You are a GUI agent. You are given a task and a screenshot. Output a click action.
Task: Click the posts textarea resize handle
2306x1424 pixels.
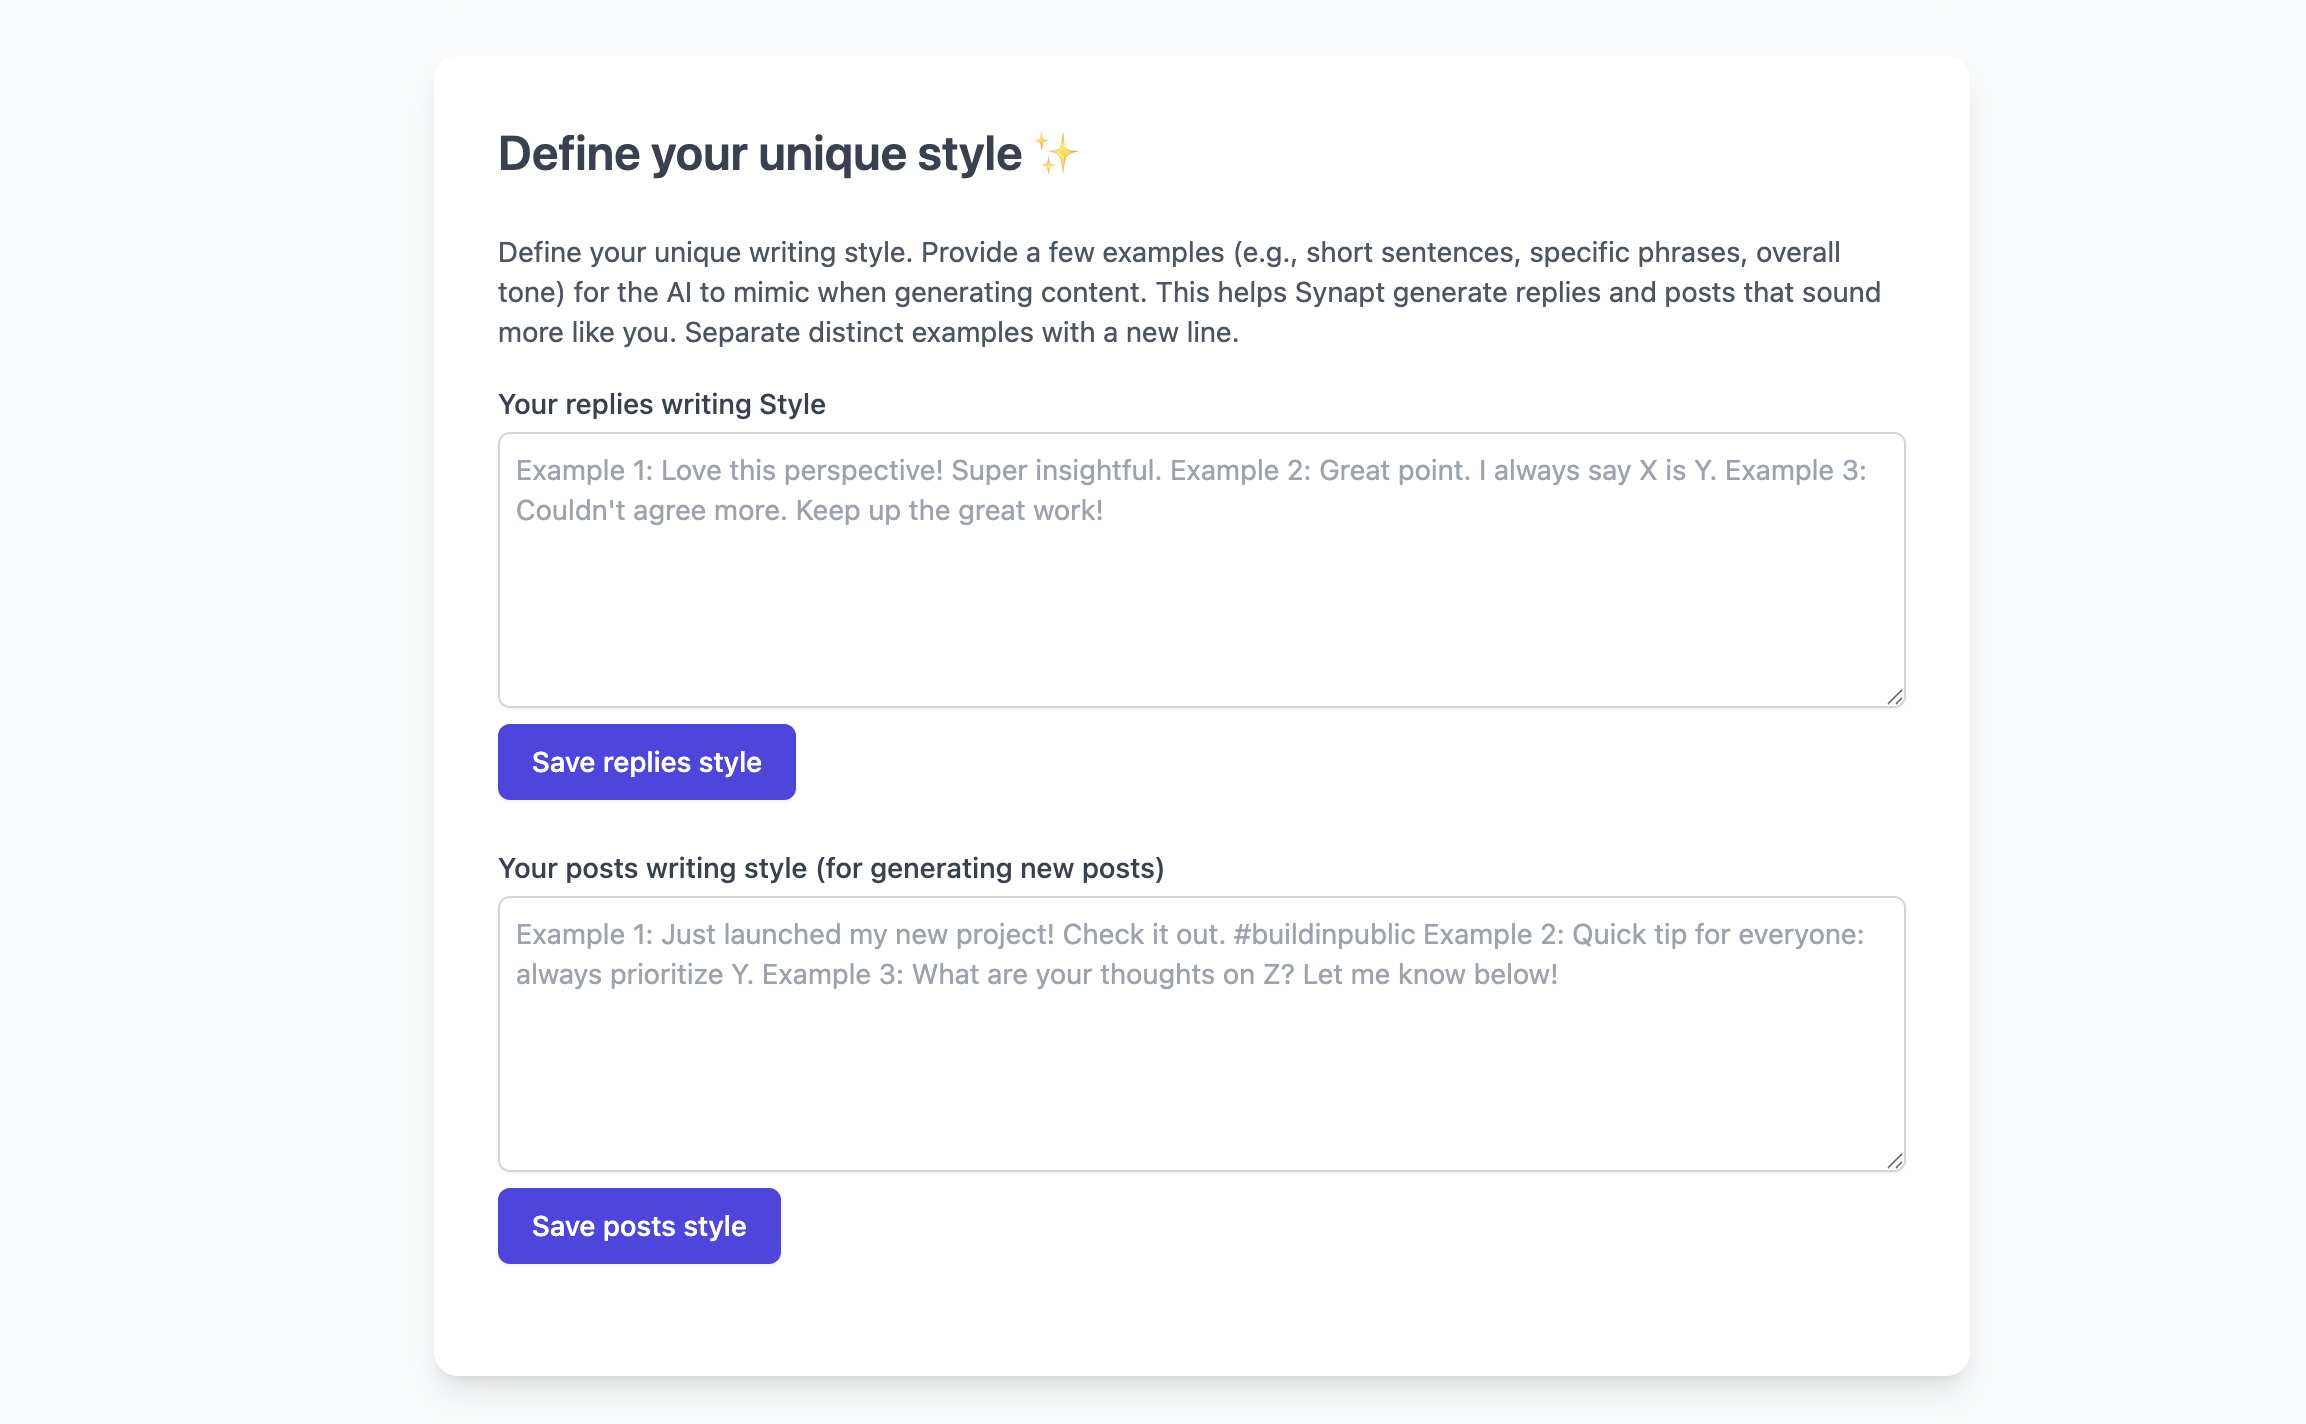(1894, 1161)
